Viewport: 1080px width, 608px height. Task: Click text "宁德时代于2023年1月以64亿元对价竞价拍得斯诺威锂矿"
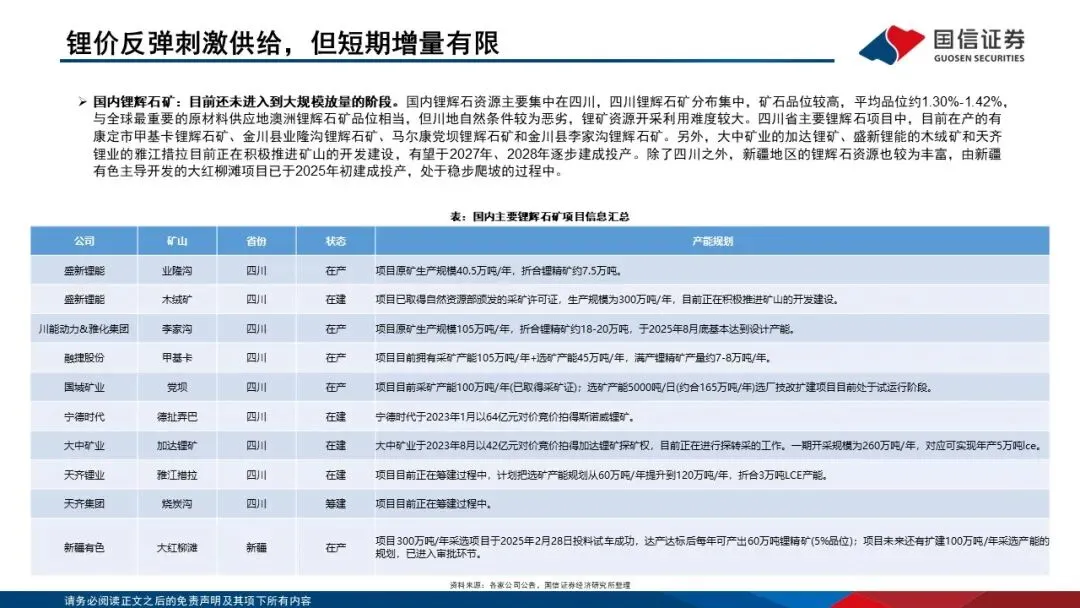[x=503, y=417]
